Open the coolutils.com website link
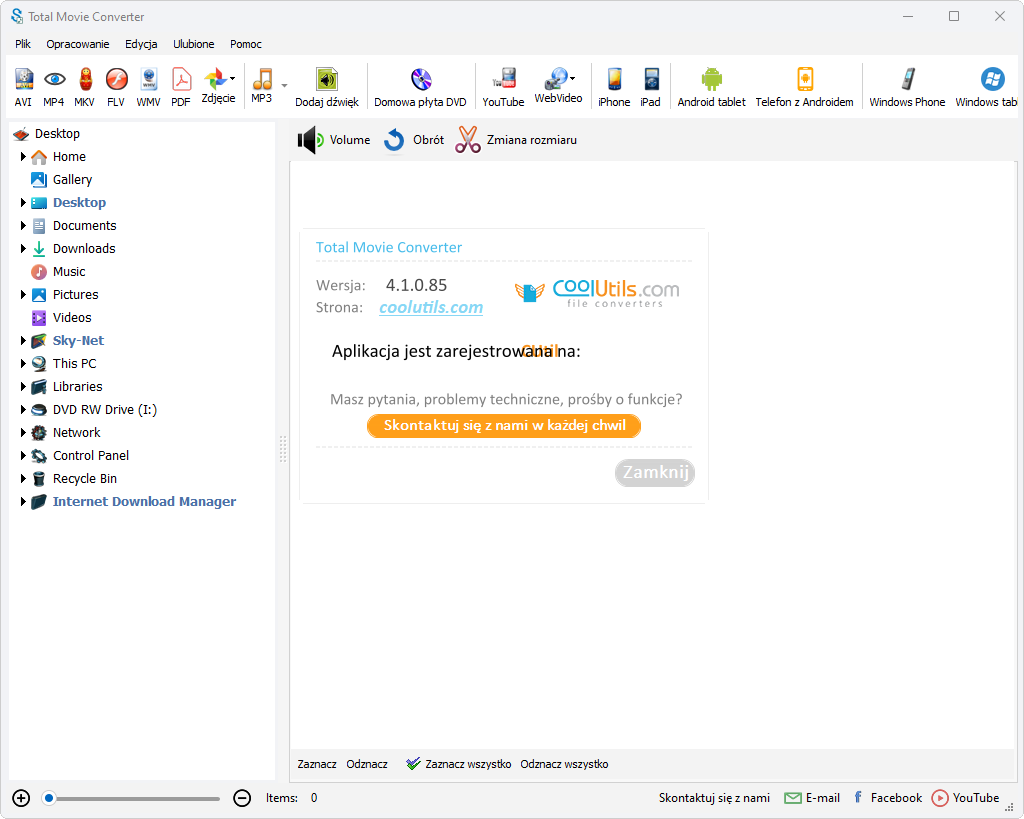Image resolution: width=1024 pixels, height=819 pixels. coord(431,308)
